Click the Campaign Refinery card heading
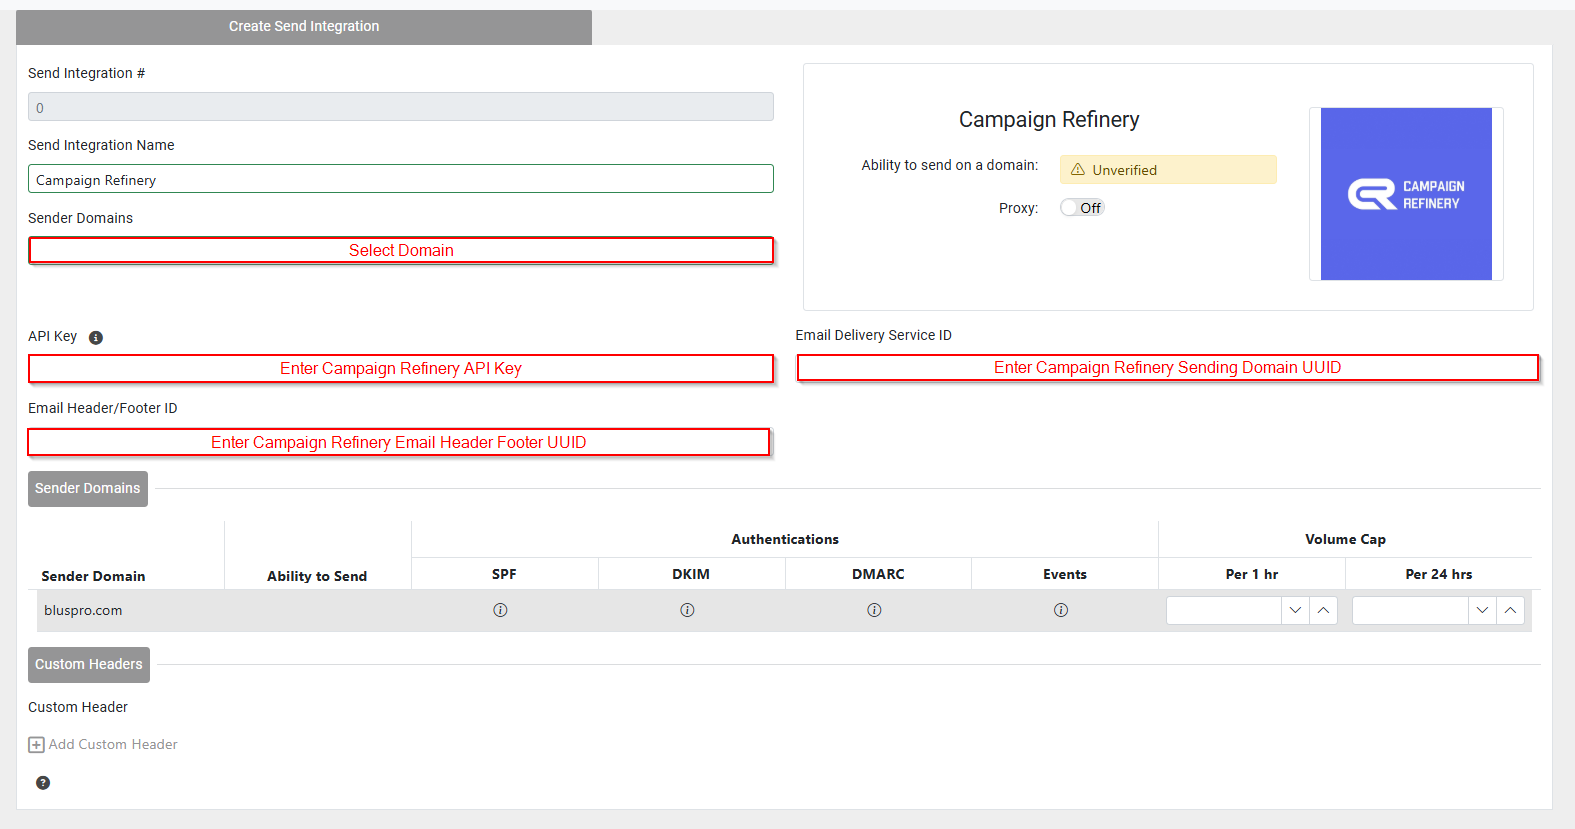The image size is (1575, 829). (1049, 120)
